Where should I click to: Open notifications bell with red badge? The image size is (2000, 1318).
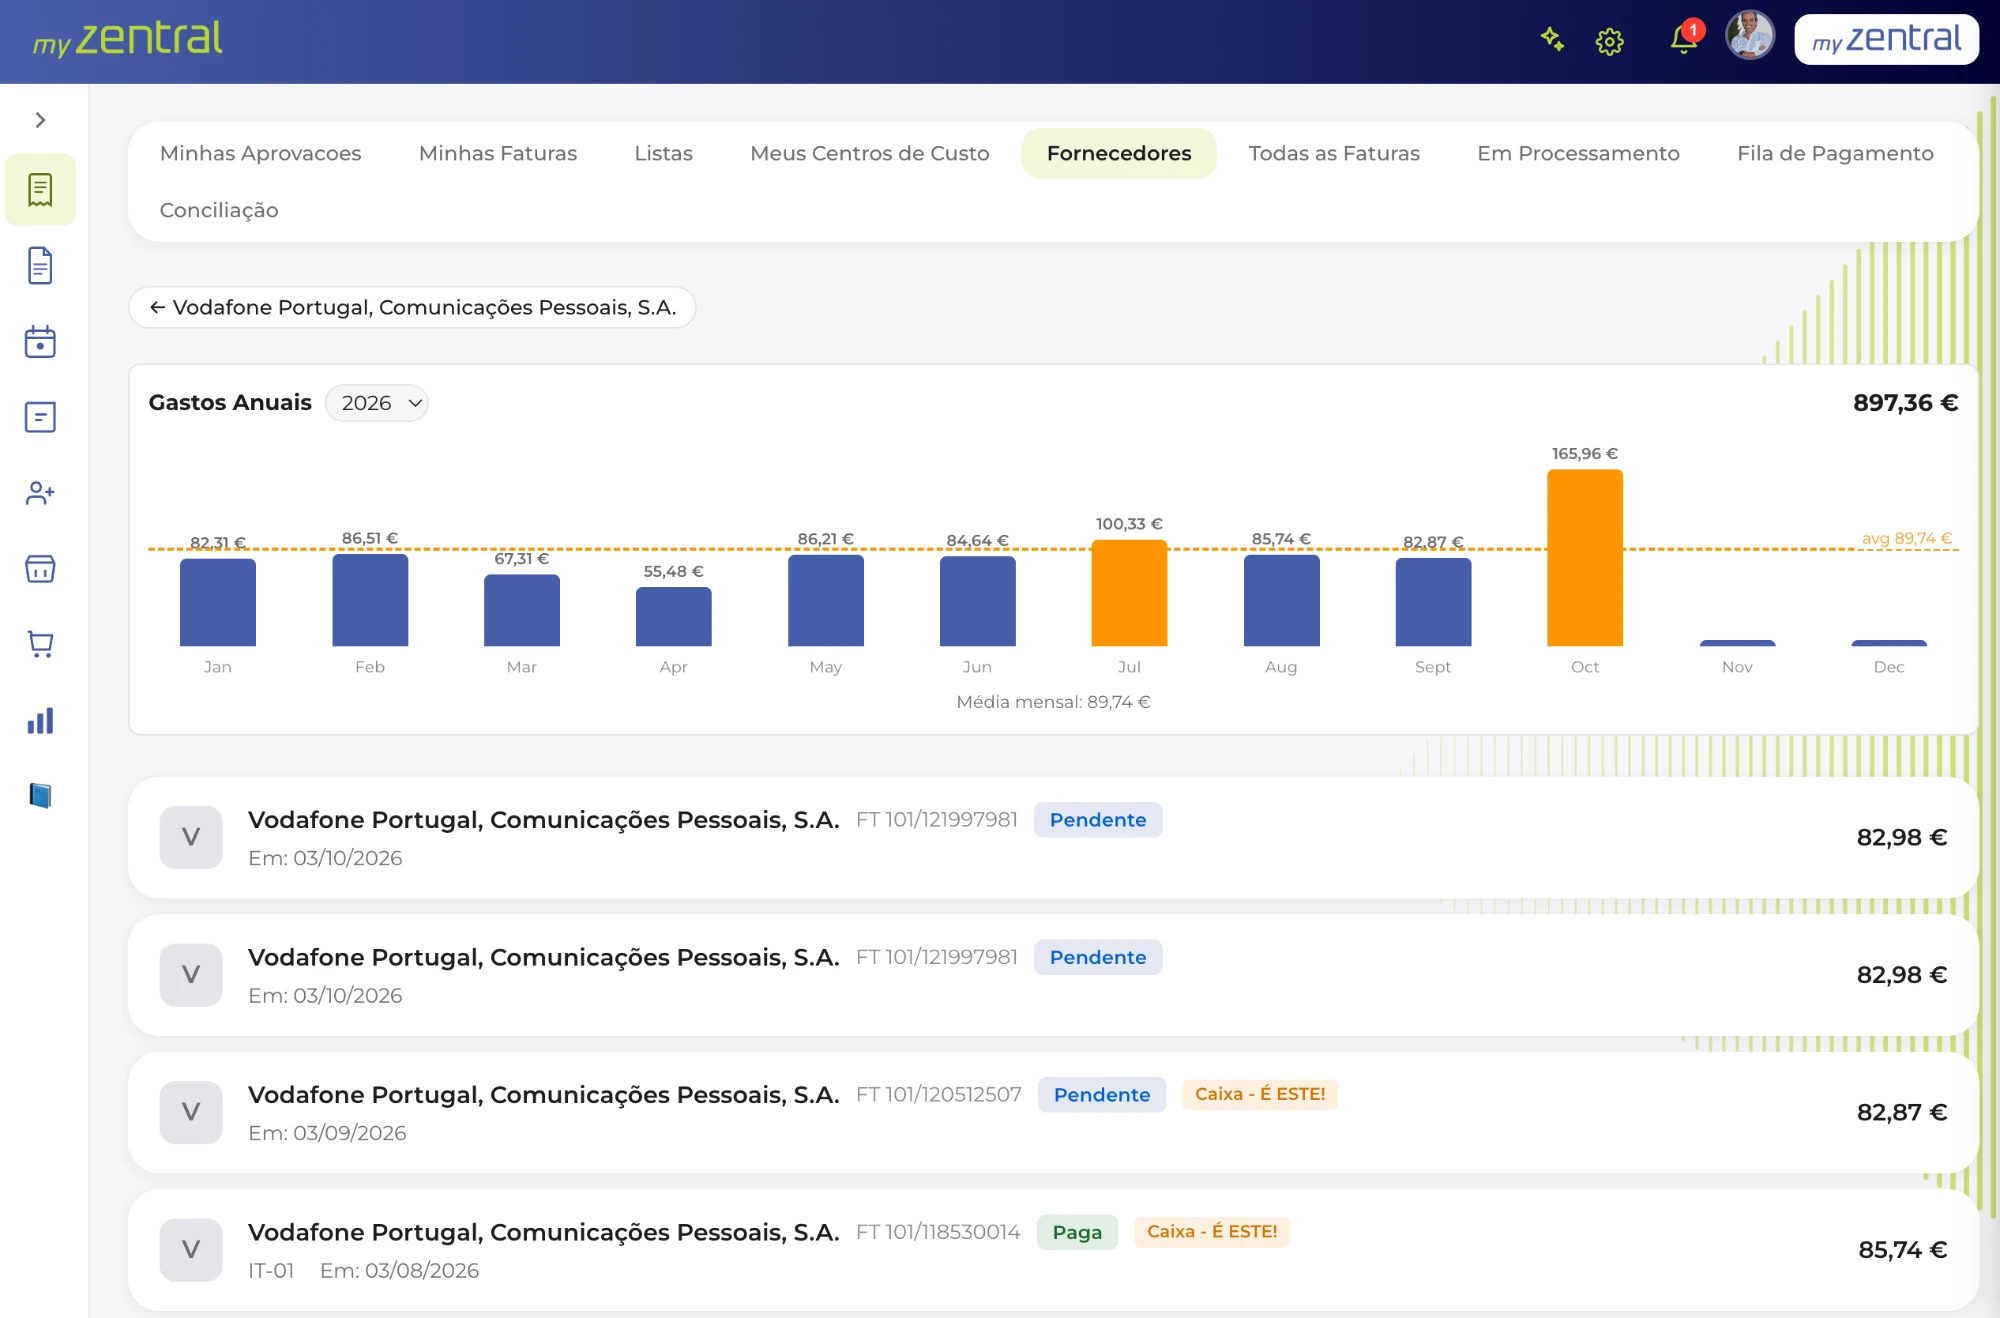[1685, 38]
